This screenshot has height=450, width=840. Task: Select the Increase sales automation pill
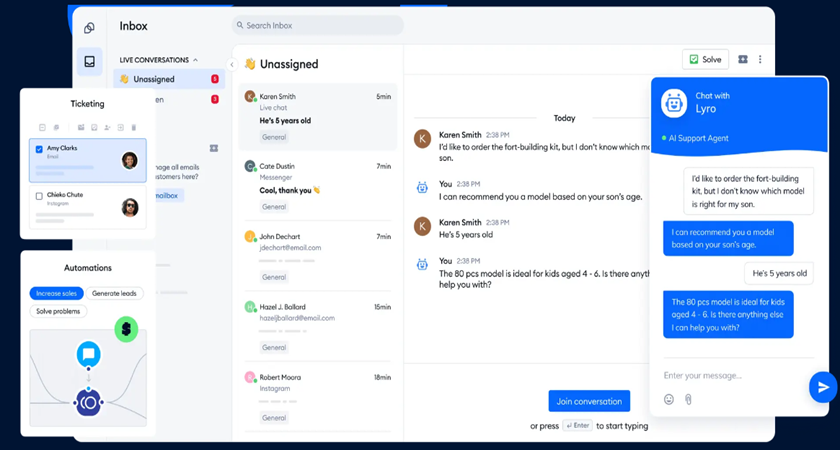click(x=56, y=293)
